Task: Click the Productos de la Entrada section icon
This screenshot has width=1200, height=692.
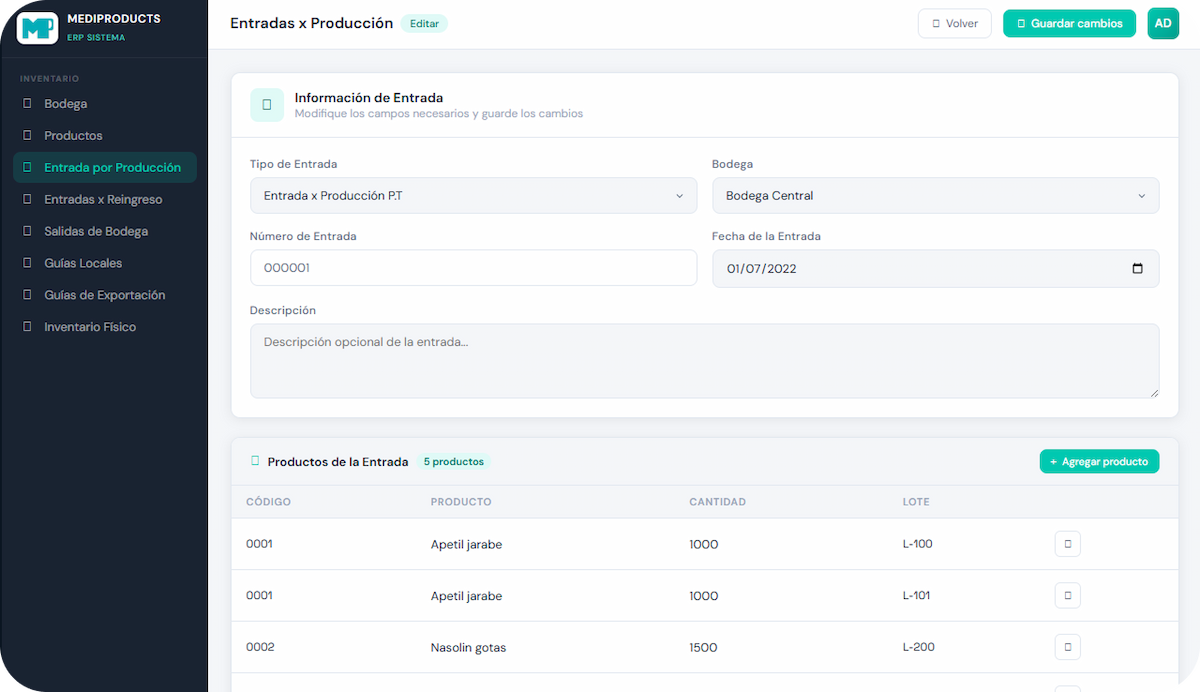Action: pos(255,462)
